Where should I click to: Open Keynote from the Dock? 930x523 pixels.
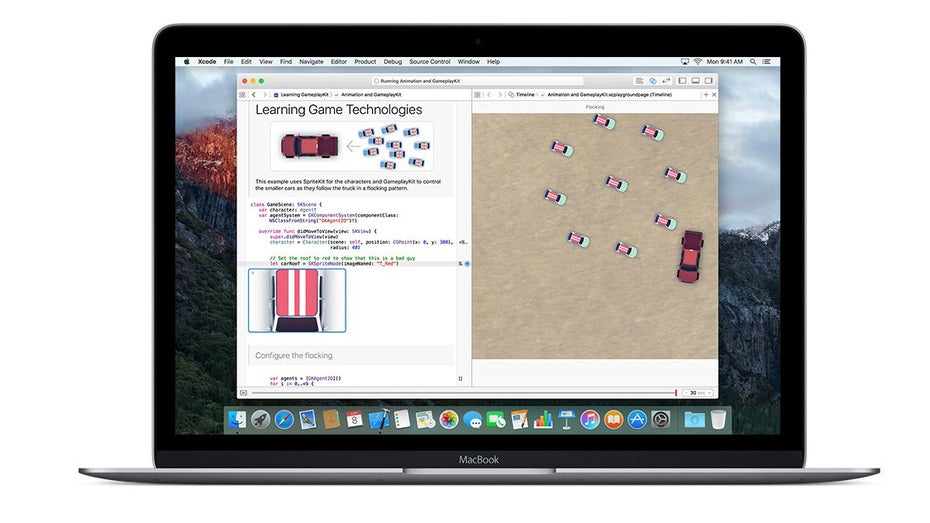(566, 420)
